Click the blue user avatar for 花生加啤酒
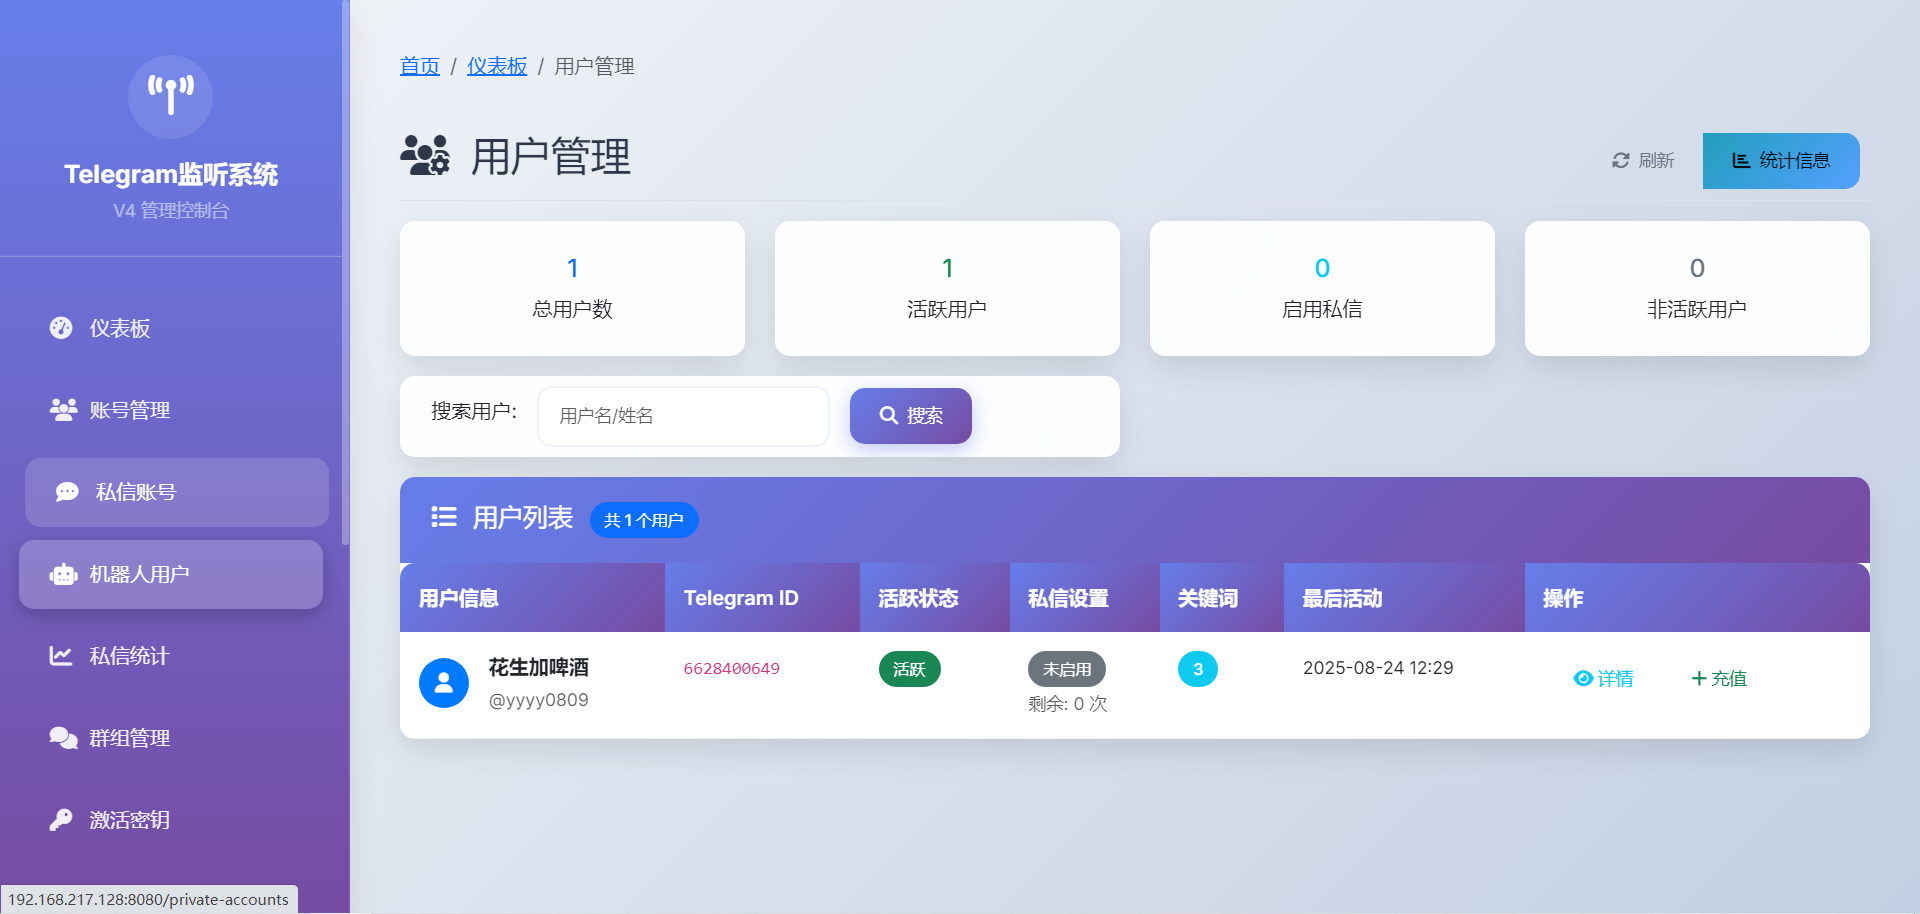 point(444,683)
